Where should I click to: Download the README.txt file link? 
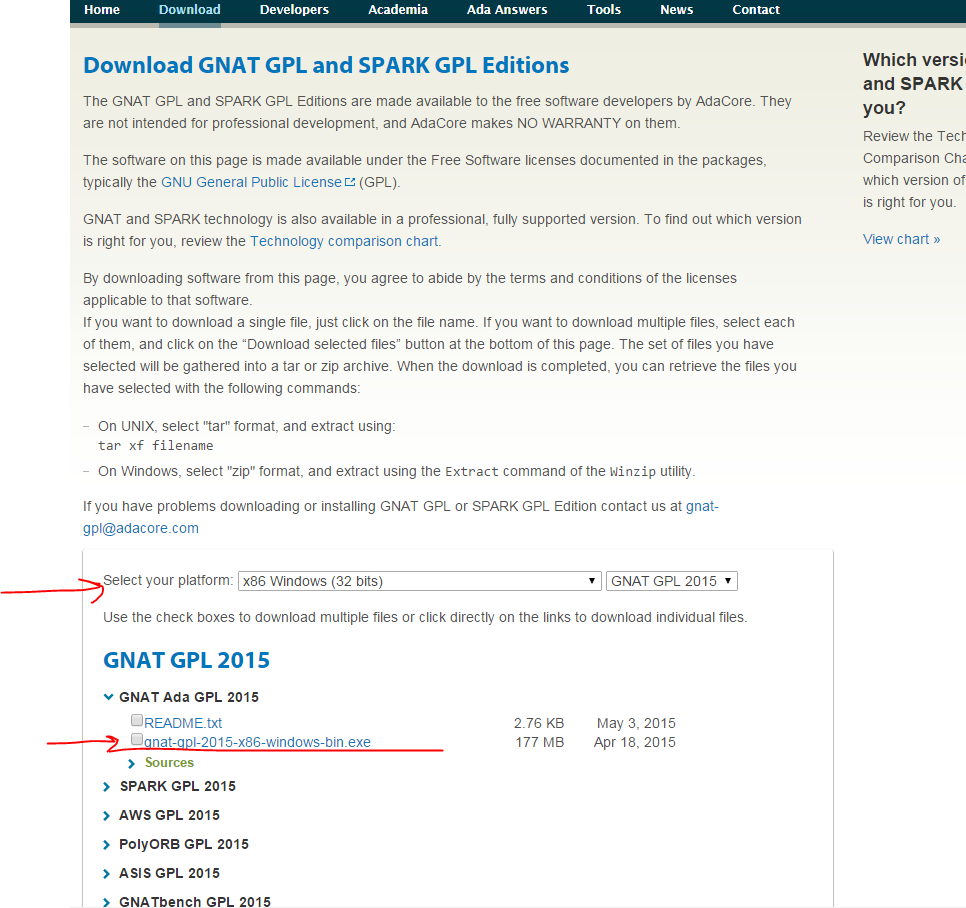tap(182, 723)
